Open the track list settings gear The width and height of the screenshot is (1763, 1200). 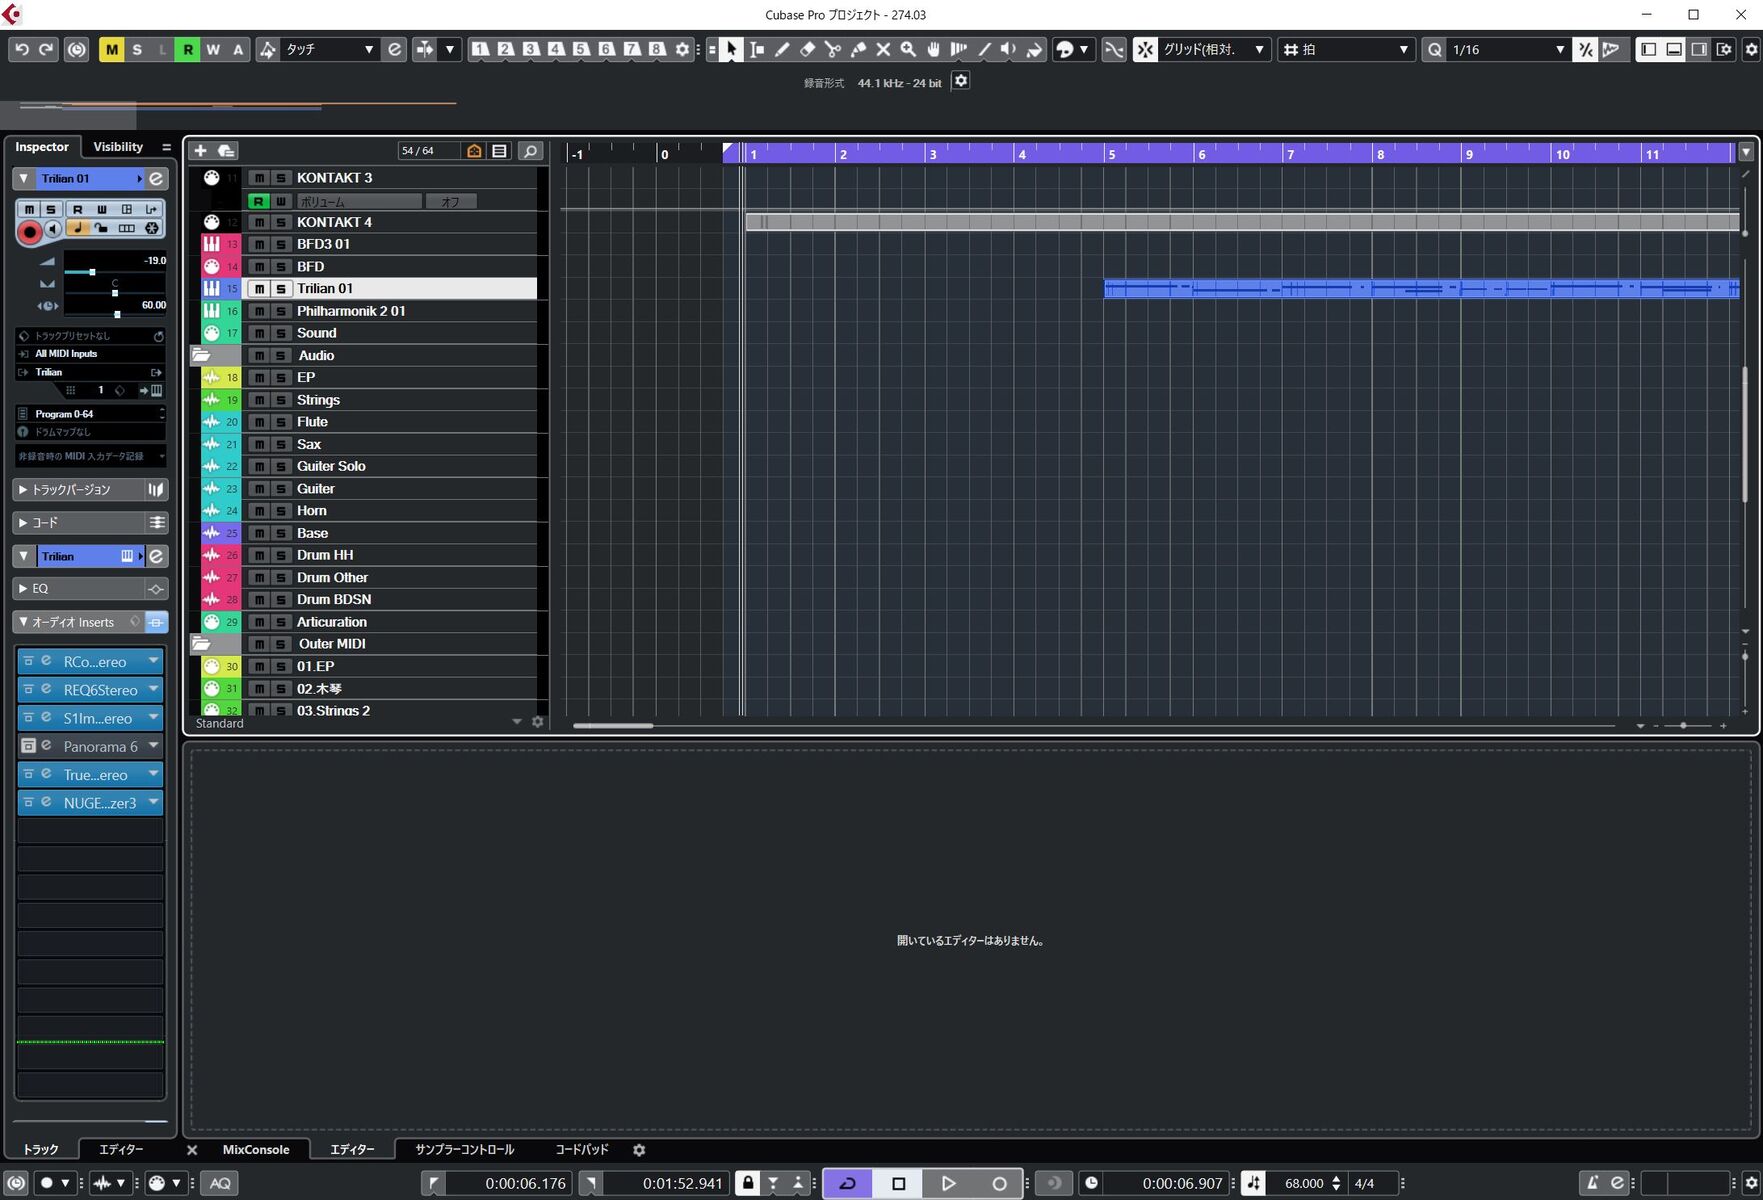tap(537, 722)
